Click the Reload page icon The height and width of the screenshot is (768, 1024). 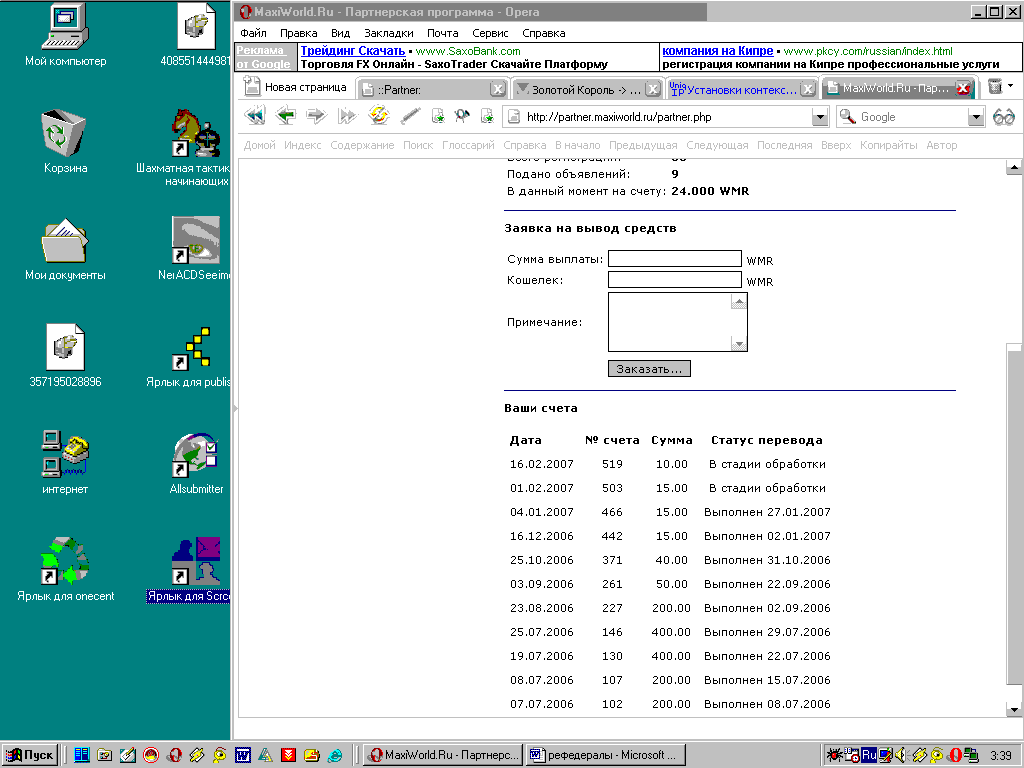pyautogui.click(x=378, y=117)
